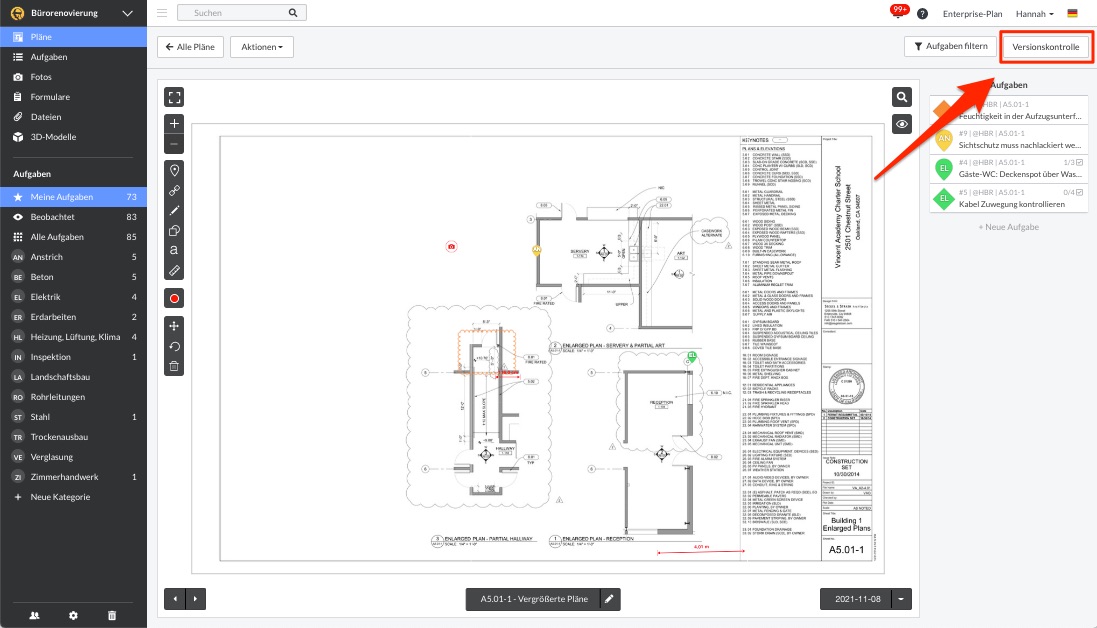
Task: Open the Aktionen dropdown
Action: 261,46
